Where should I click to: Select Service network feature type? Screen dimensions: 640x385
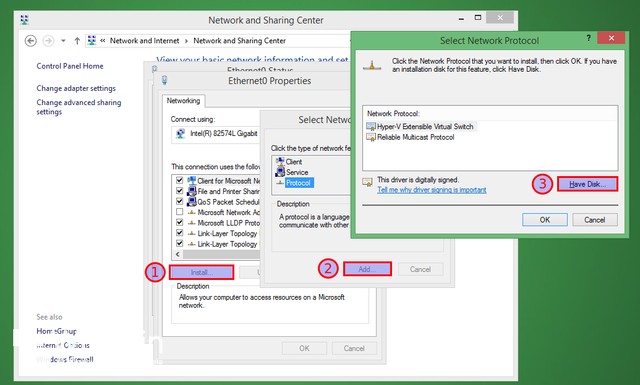pos(297,172)
